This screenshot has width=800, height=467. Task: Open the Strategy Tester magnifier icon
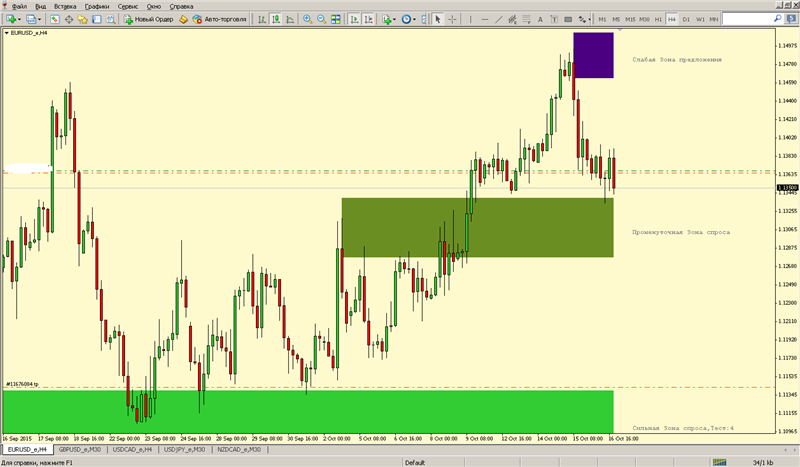(110, 19)
